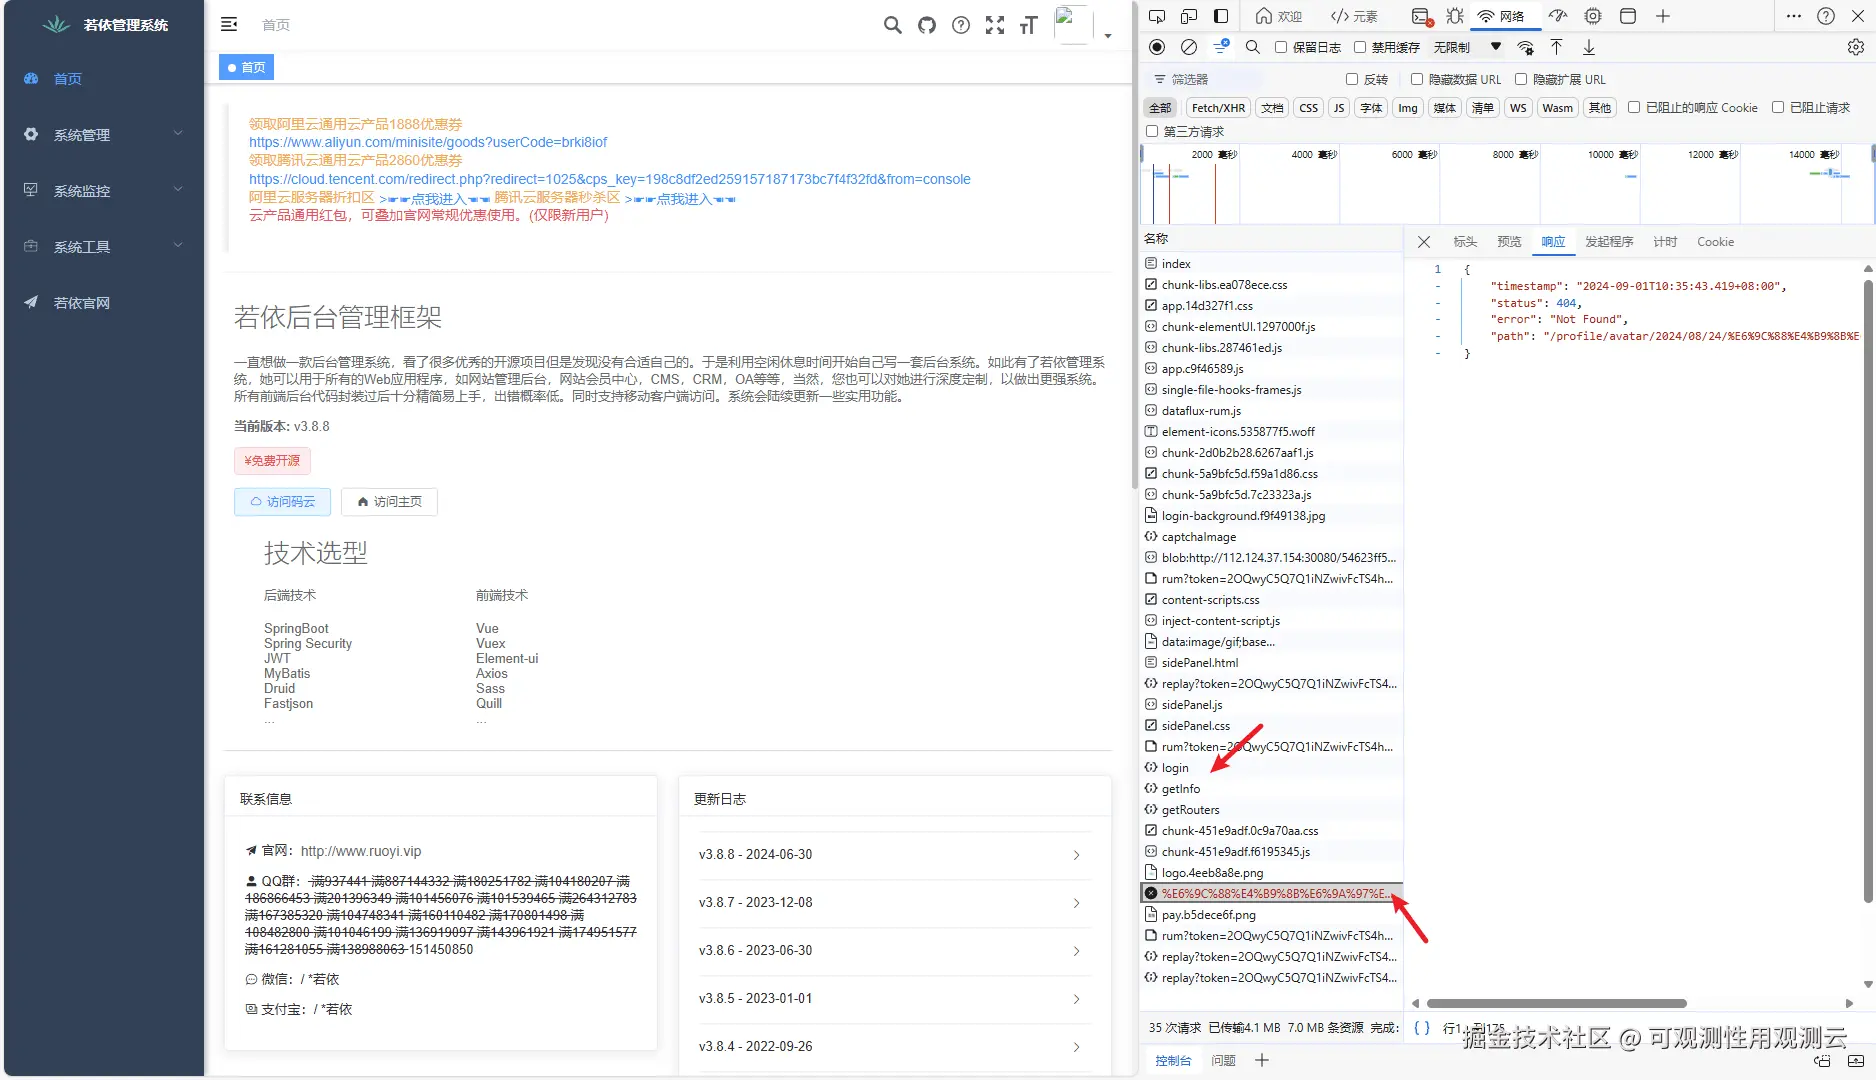This screenshot has width=1876, height=1080.
Task: Switch to the 计时 details tab
Action: coord(1665,242)
